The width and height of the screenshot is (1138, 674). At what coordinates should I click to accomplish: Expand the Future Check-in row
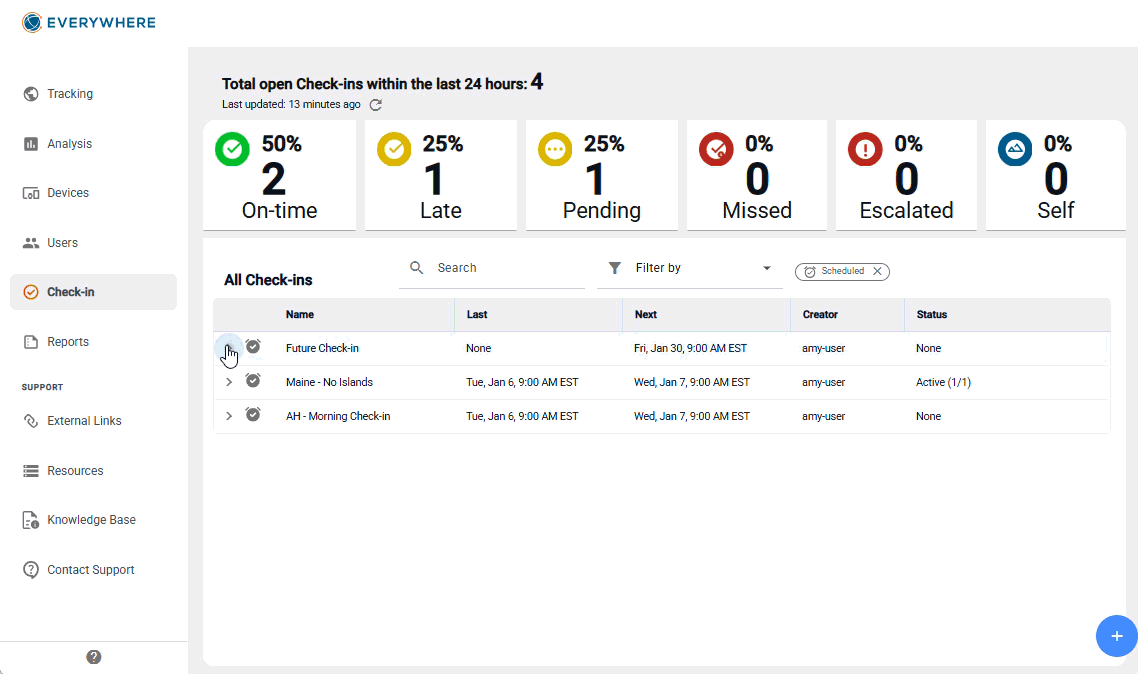pyautogui.click(x=229, y=348)
